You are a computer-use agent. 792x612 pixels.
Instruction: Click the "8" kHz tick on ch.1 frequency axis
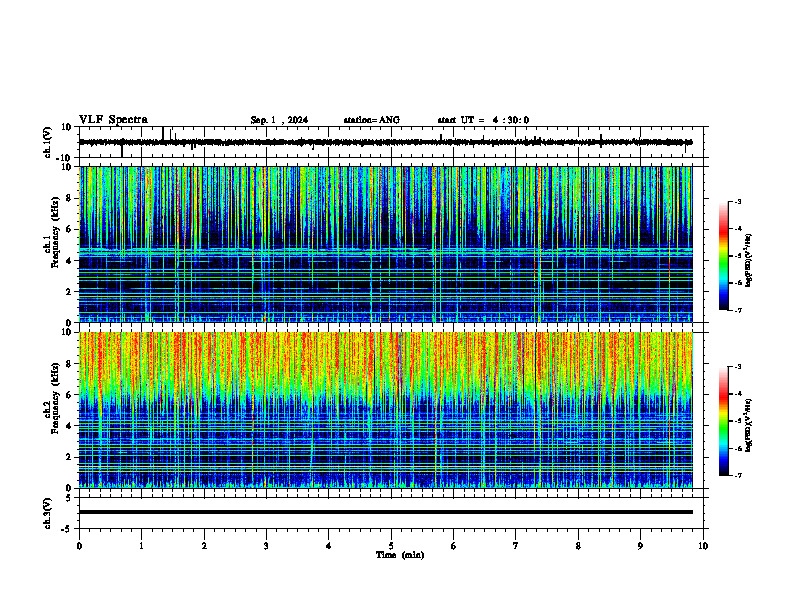(70, 198)
